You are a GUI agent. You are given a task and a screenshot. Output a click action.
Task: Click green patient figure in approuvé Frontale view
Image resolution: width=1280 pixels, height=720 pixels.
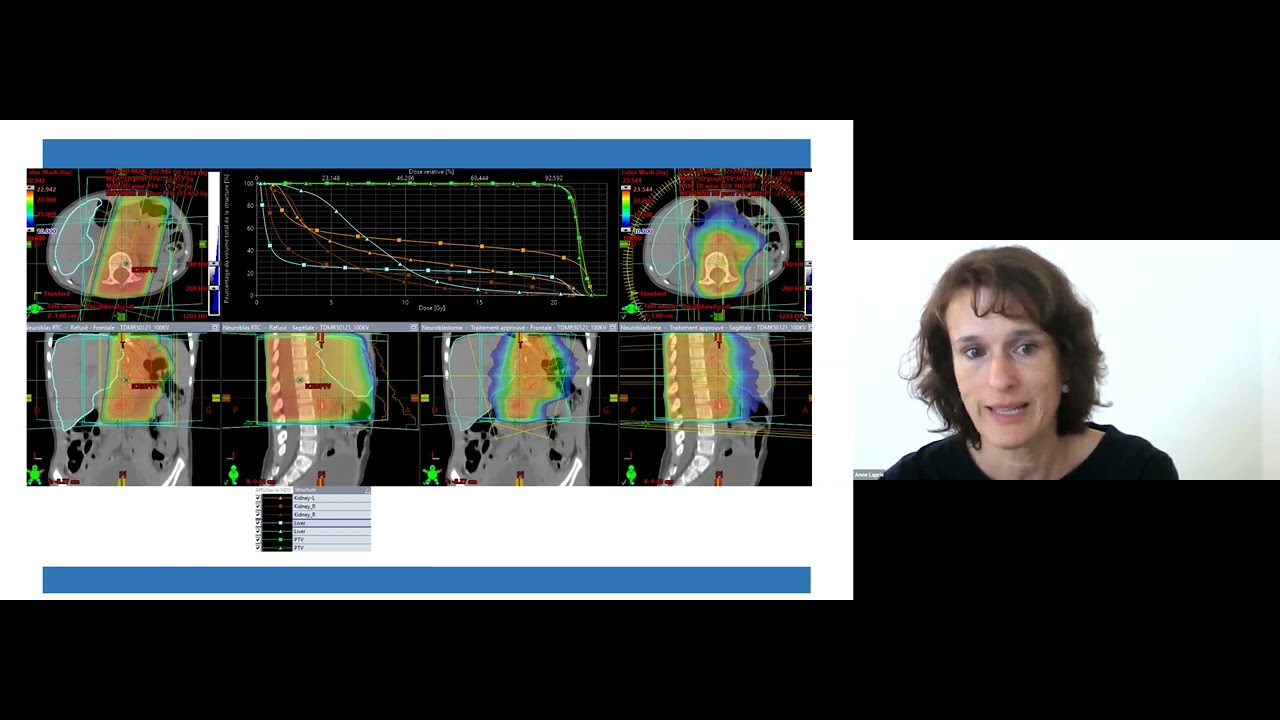pos(432,474)
